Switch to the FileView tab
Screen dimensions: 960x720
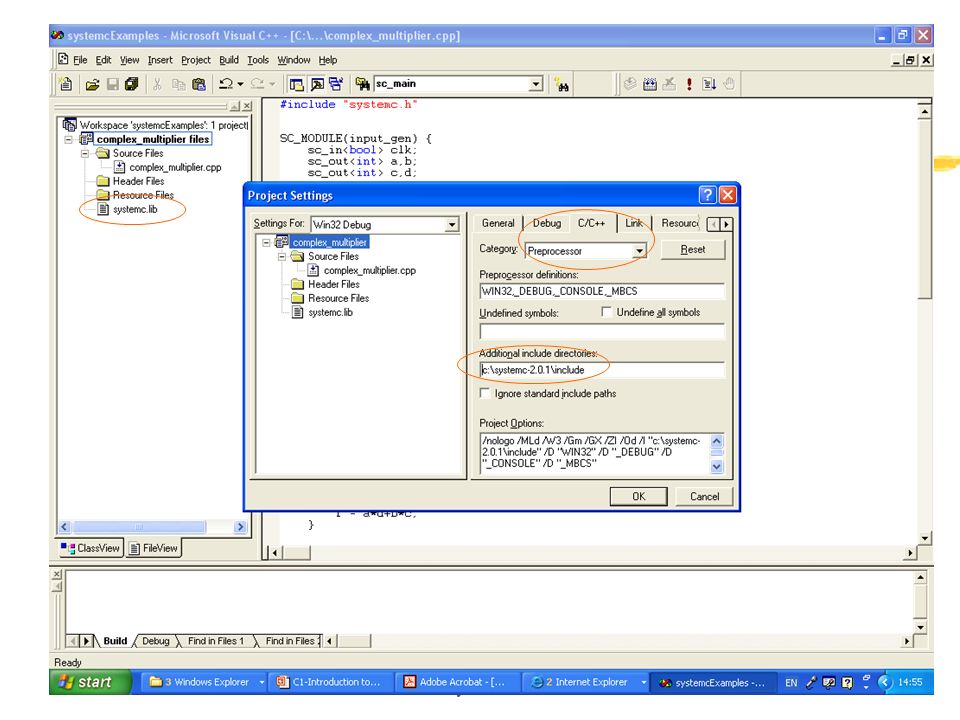[154, 548]
